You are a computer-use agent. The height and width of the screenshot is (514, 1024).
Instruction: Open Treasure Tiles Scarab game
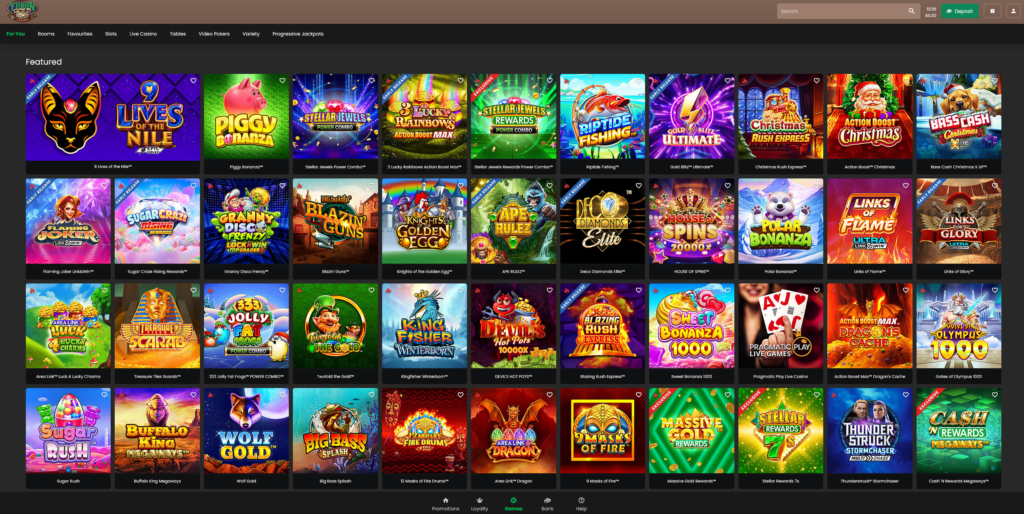157,333
